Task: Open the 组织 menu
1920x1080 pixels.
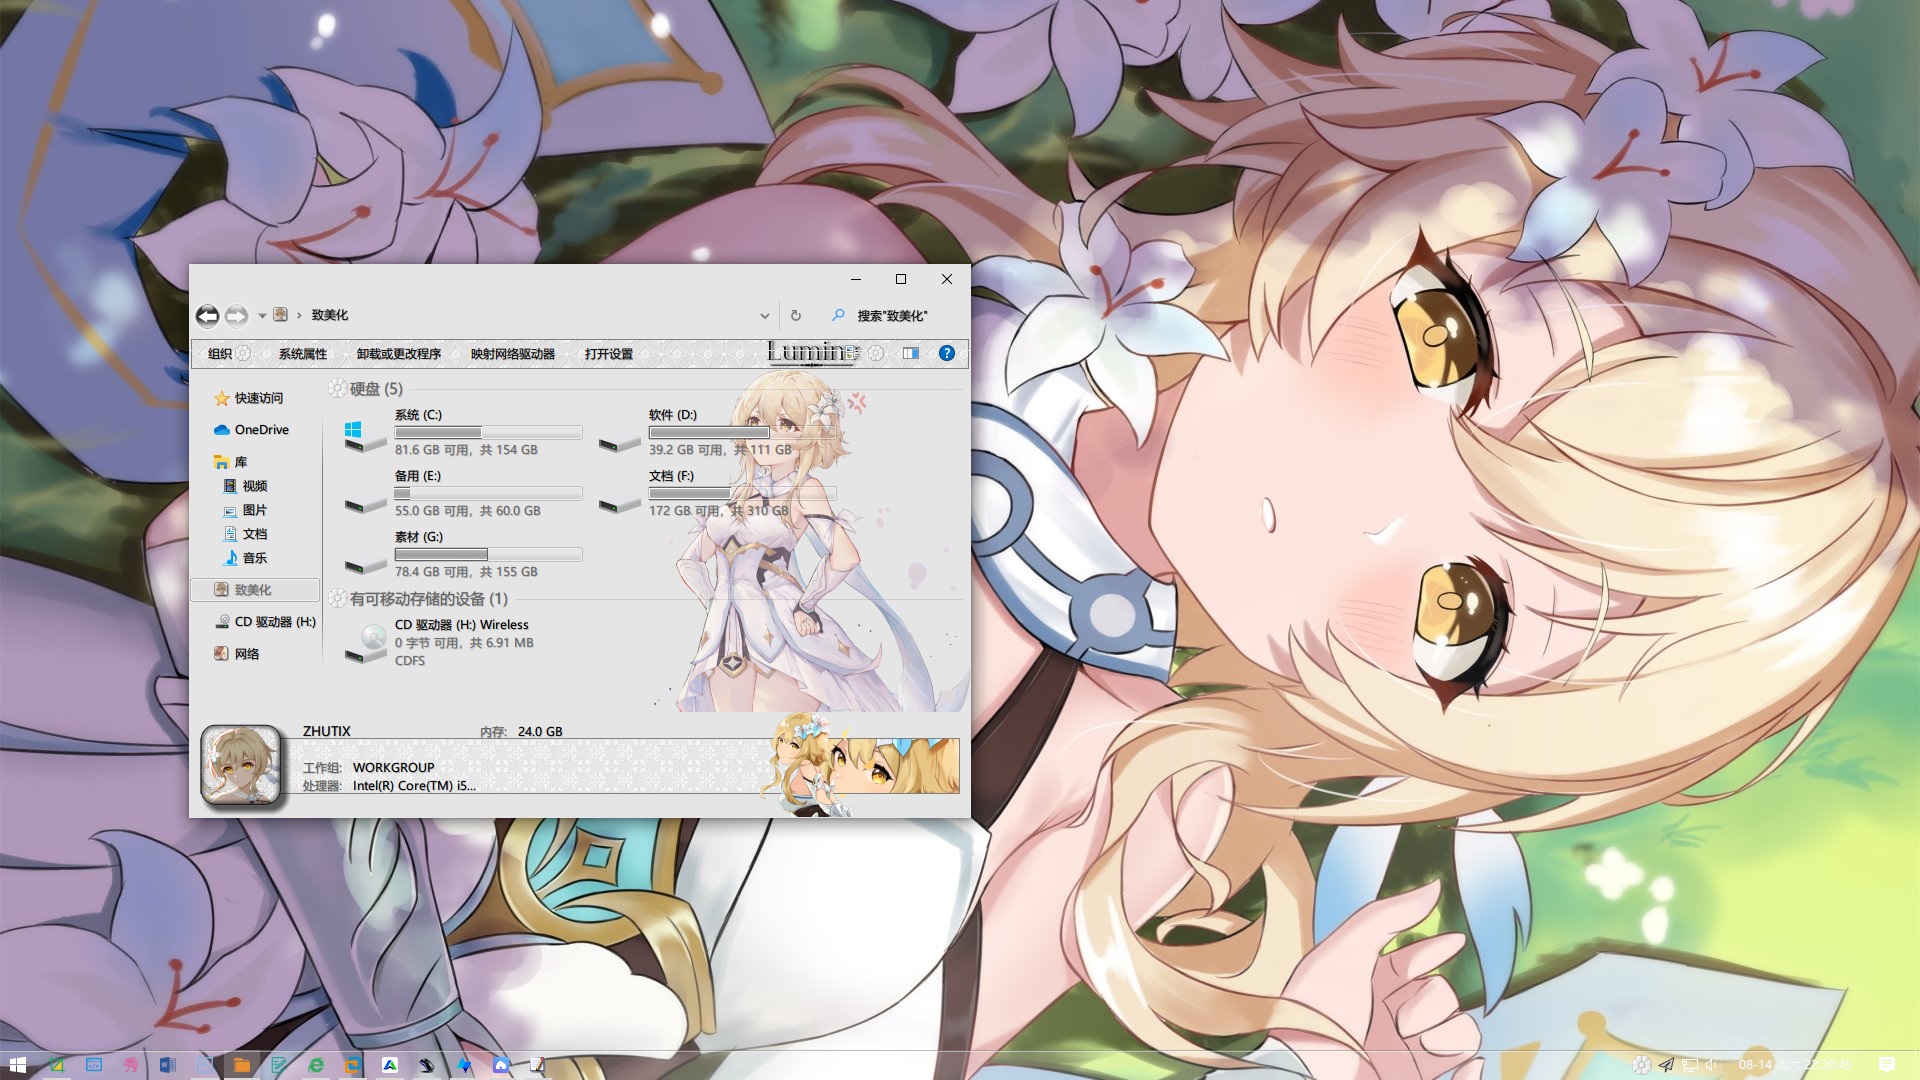Action: pyautogui.click(x=228, y=354)
